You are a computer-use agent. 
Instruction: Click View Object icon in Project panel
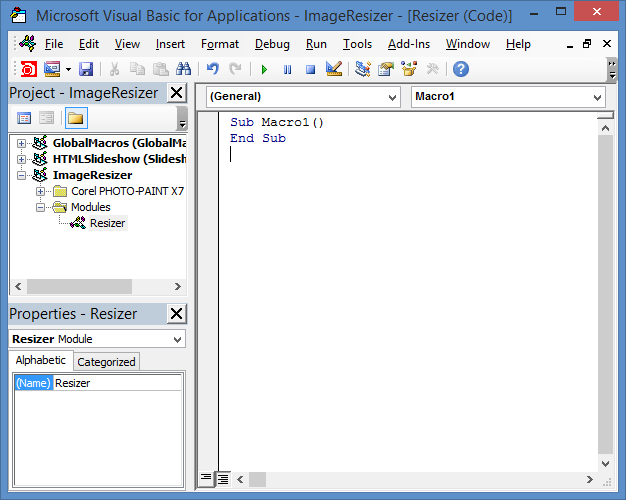[47, 118]
